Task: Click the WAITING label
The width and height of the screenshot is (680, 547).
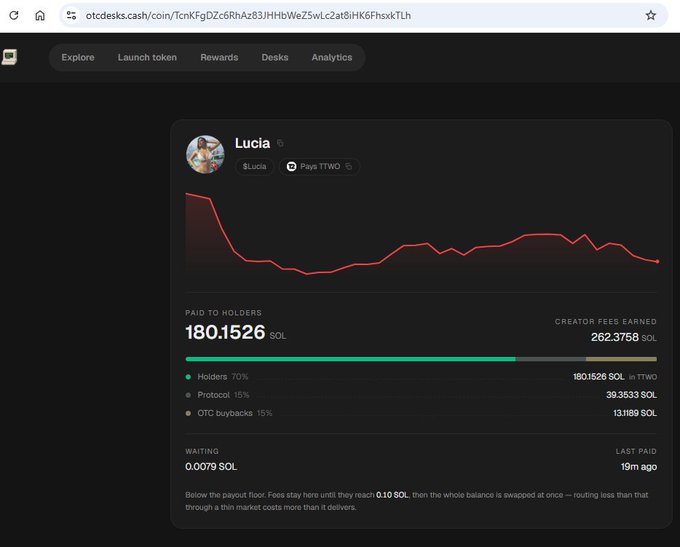Action: (202, 451)
